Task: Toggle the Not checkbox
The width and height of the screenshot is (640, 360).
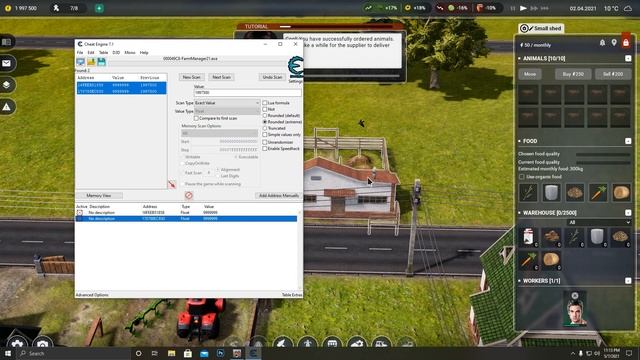Action: 264,109
